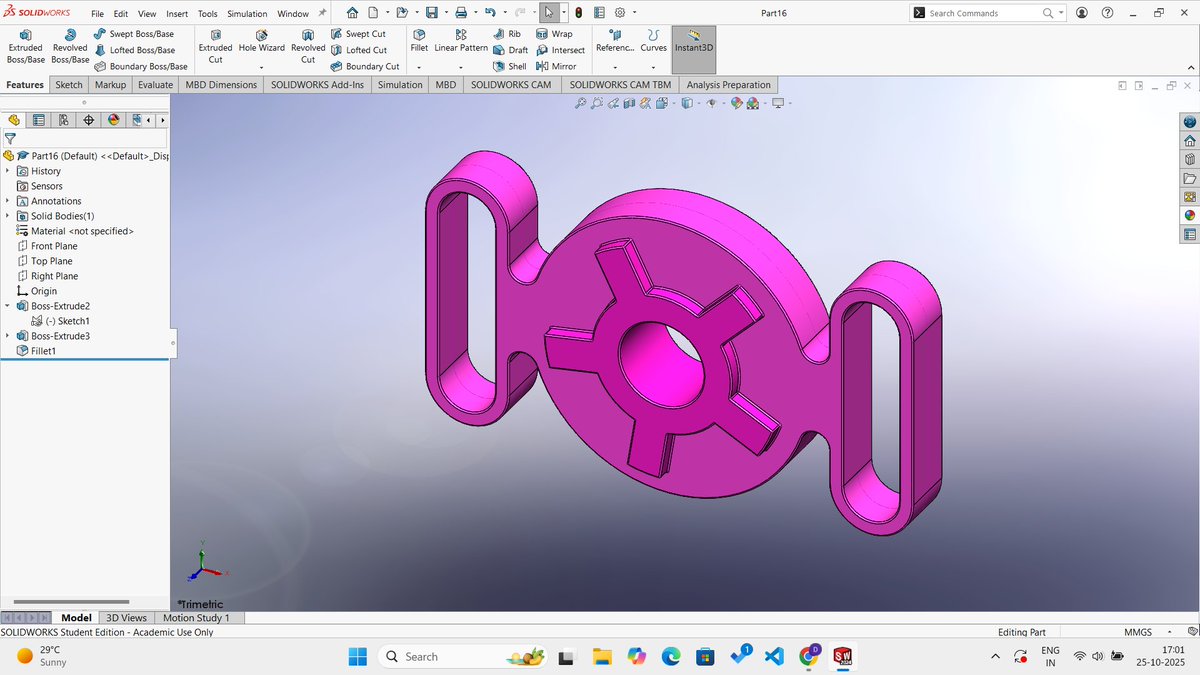Open the PropertyManager tab icon

tap(39, 120)
